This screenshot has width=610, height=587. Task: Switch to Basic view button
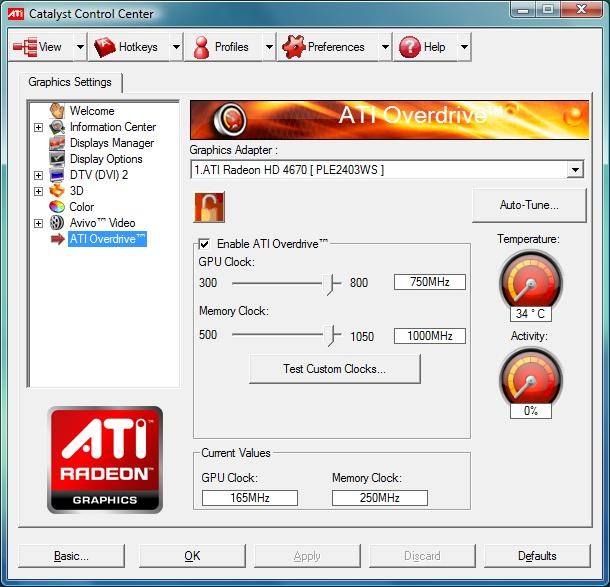(71, 556)
